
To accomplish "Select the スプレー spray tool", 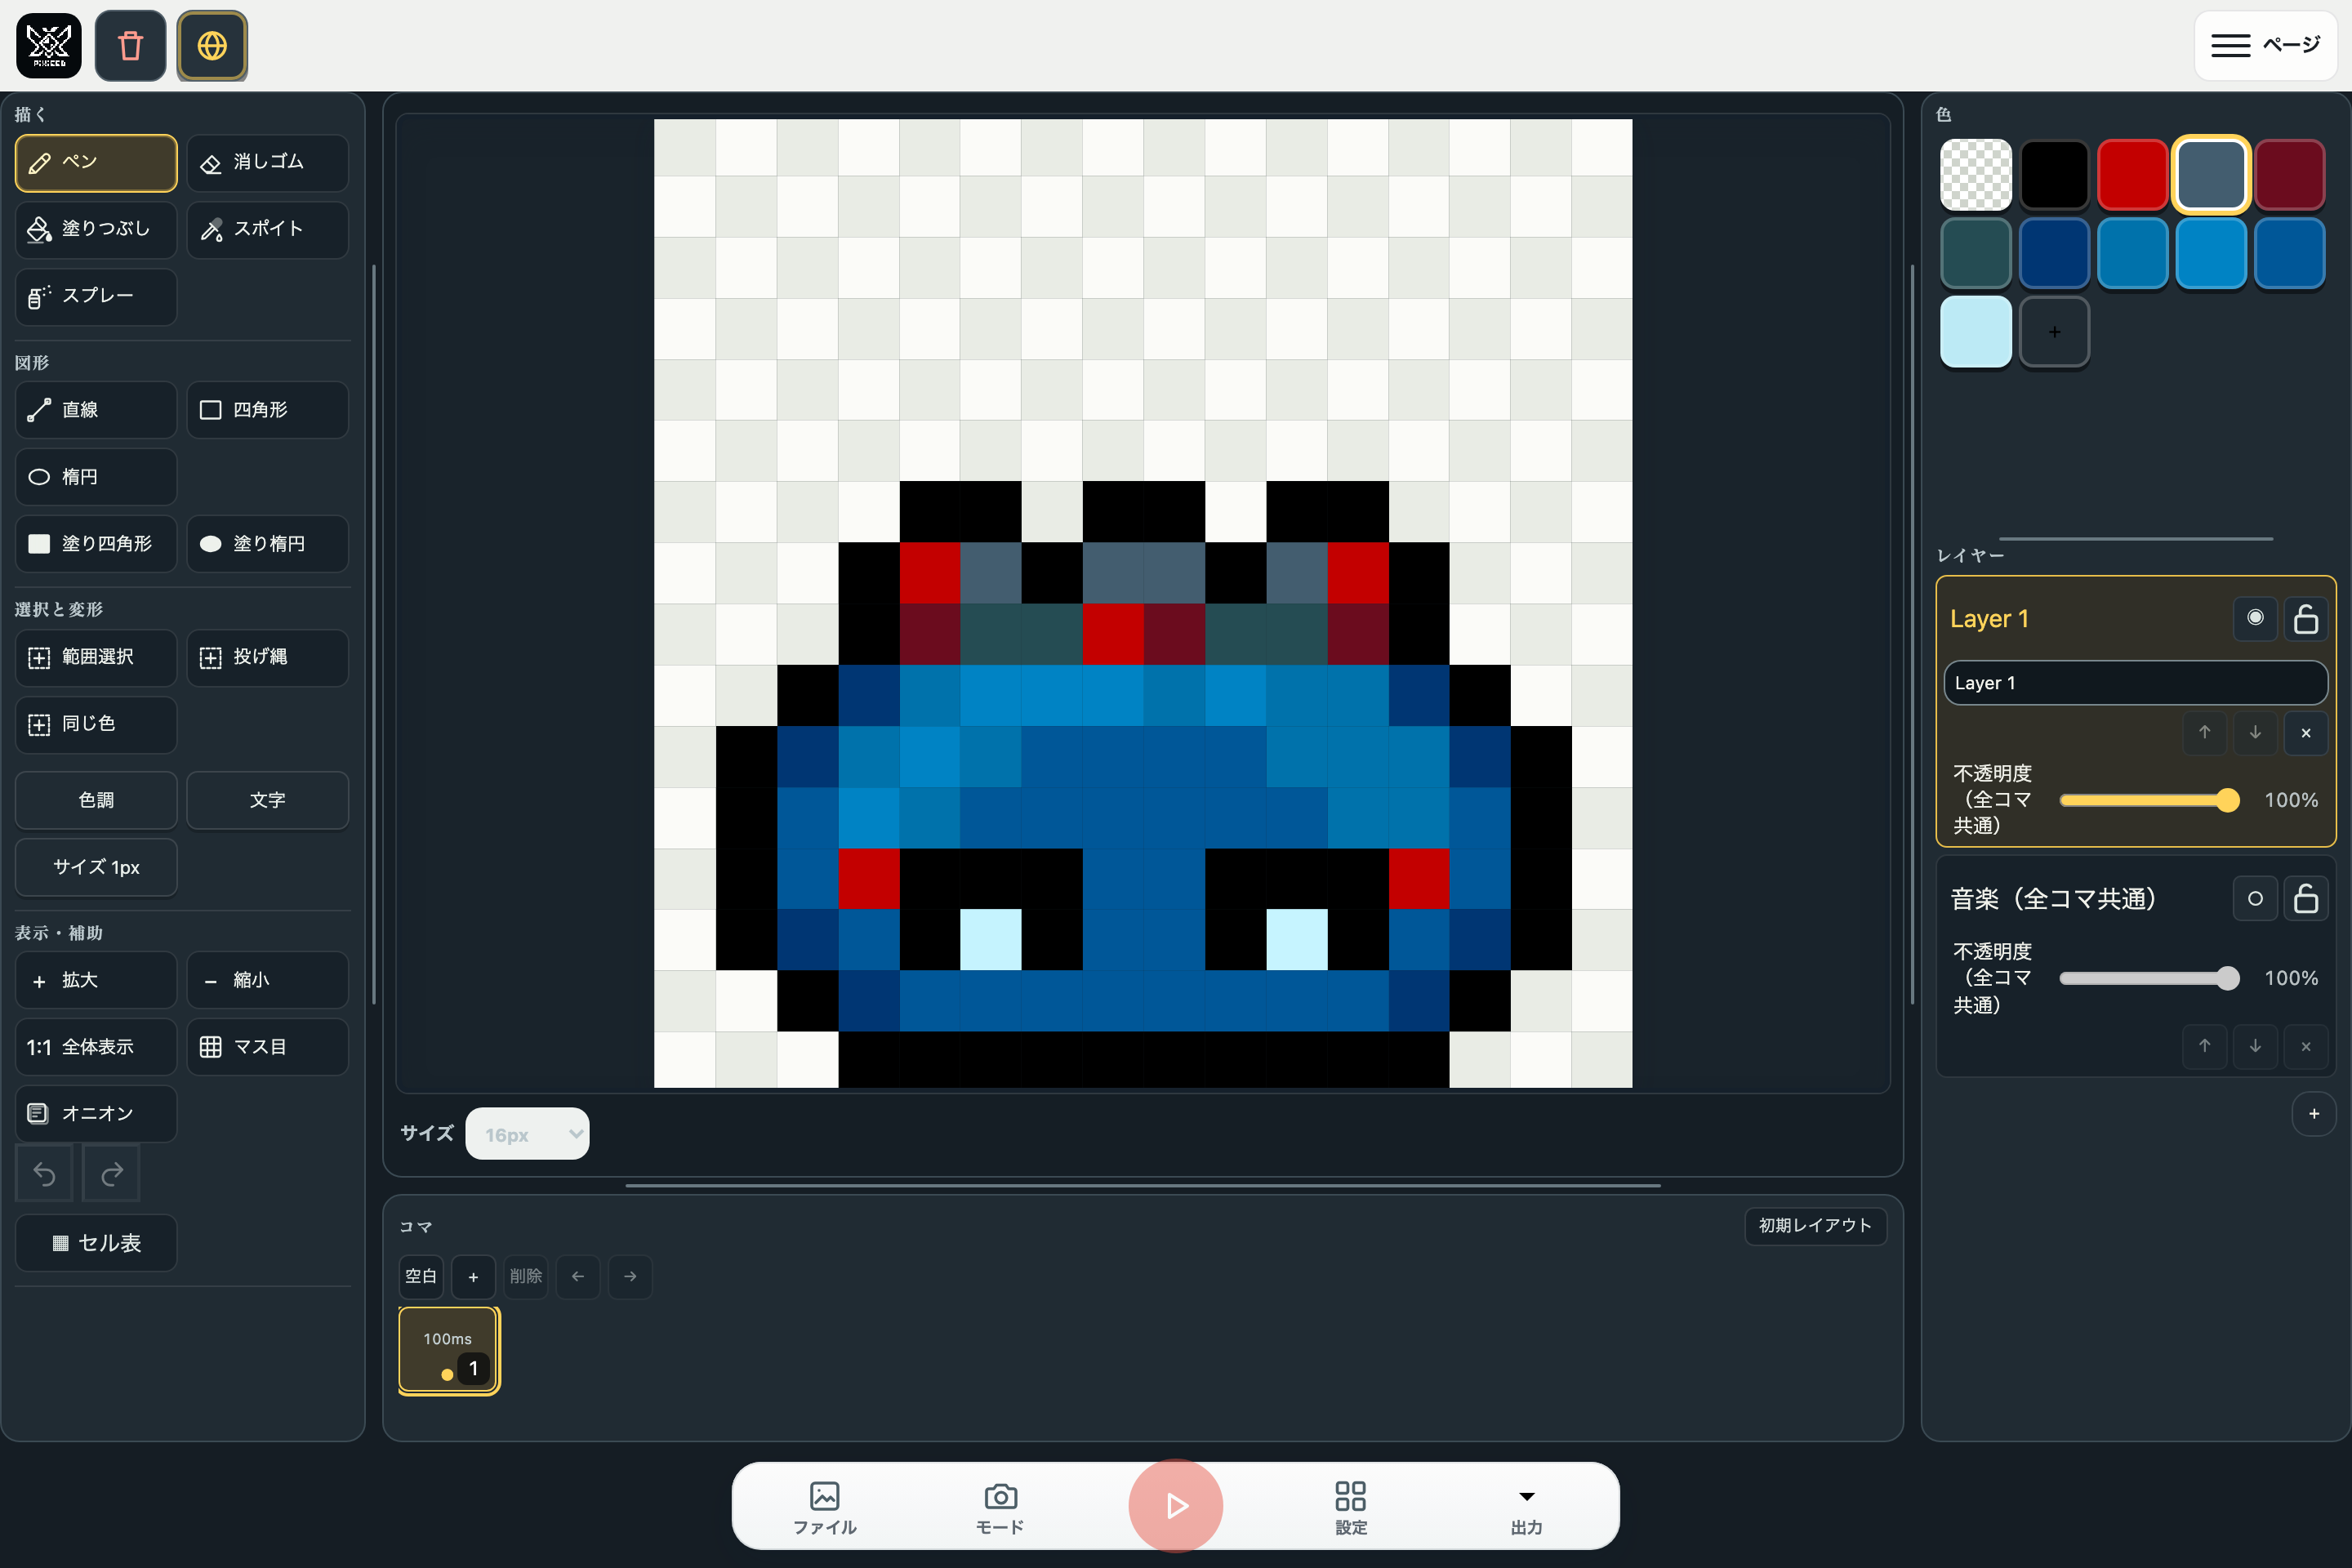I will (96, 296).
